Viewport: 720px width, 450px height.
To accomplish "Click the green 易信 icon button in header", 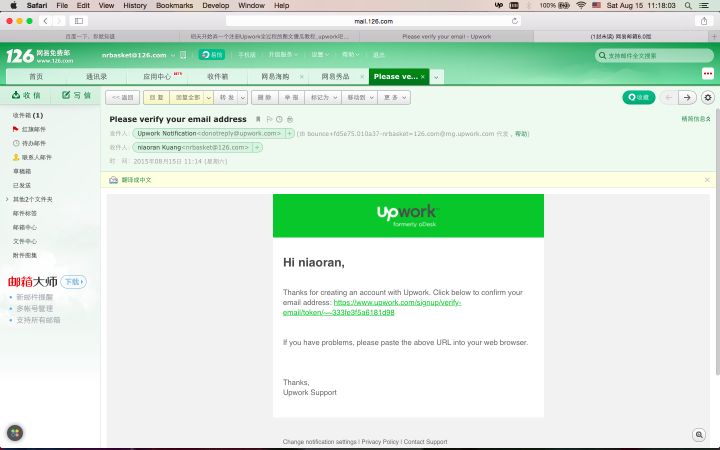I will pos(212,55).
